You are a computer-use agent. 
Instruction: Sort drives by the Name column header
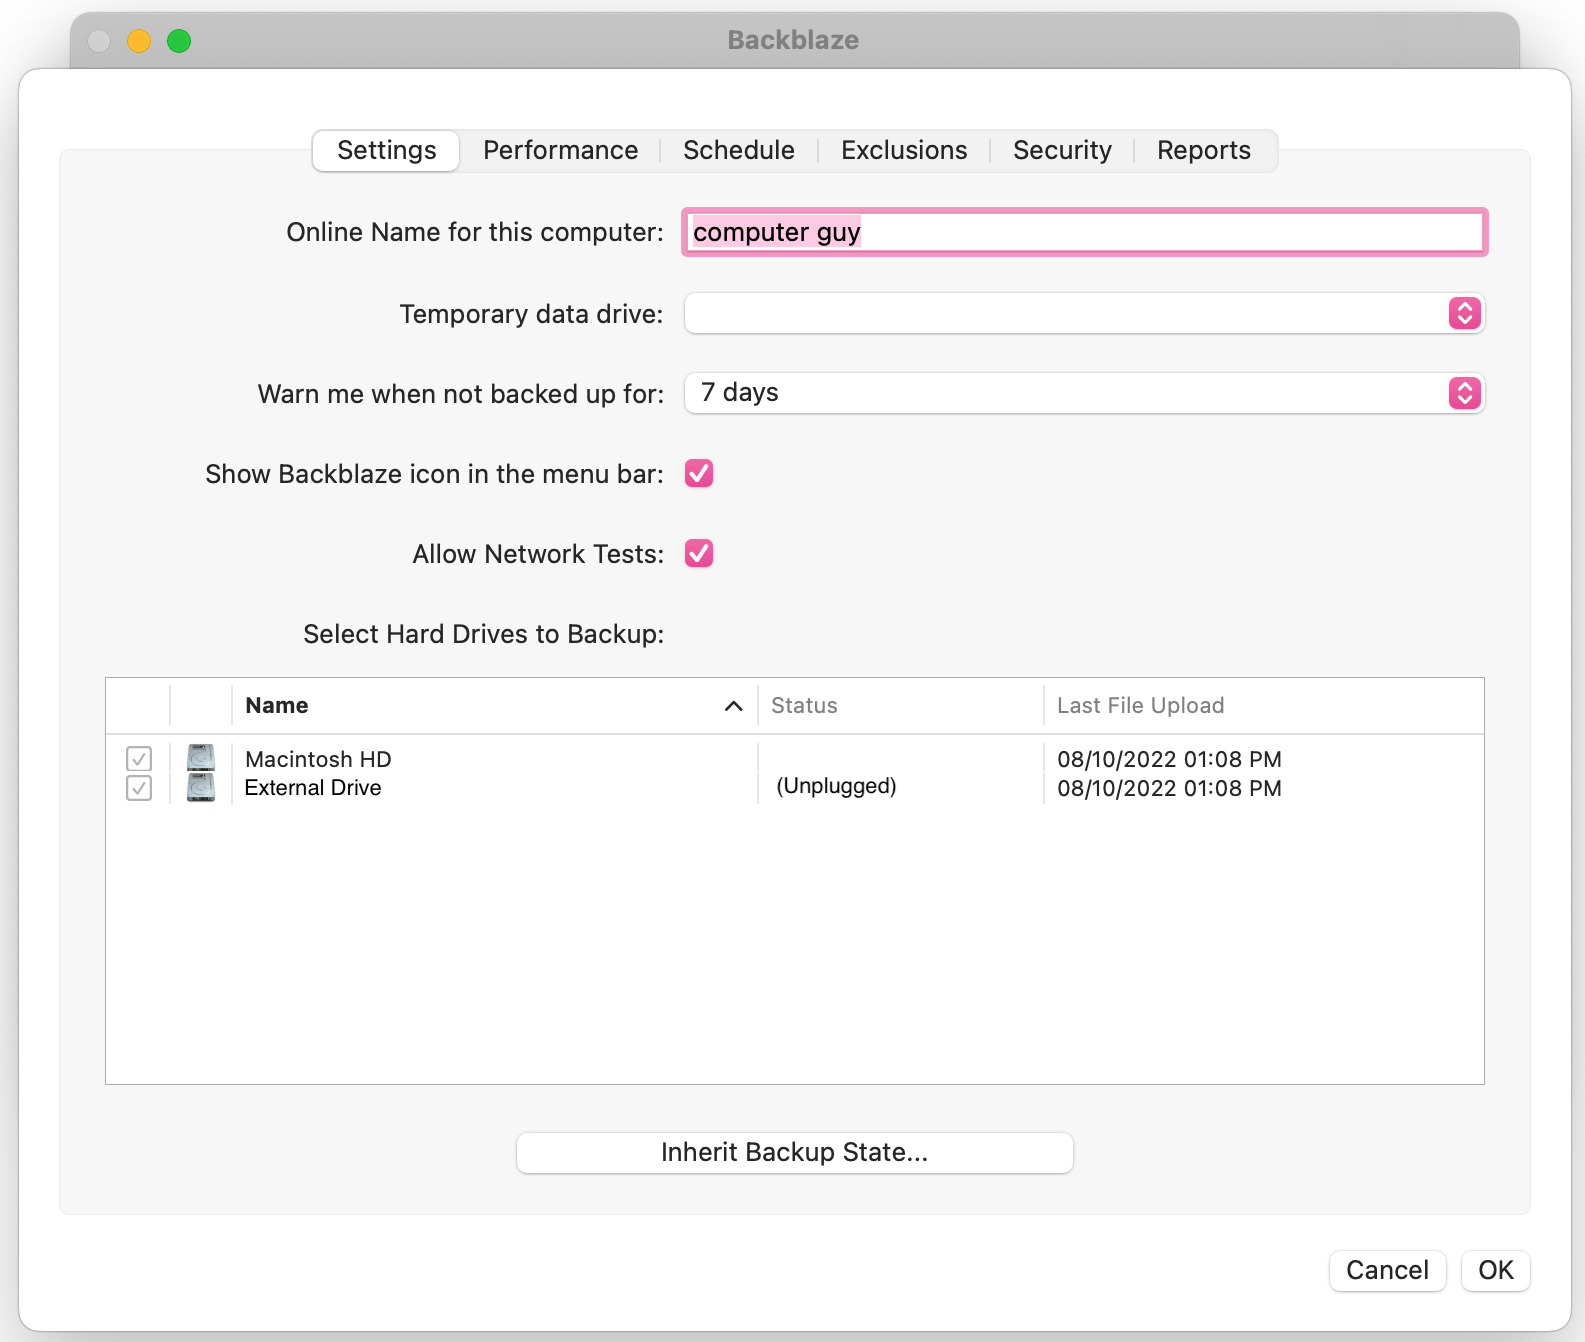tap(494, 706)
